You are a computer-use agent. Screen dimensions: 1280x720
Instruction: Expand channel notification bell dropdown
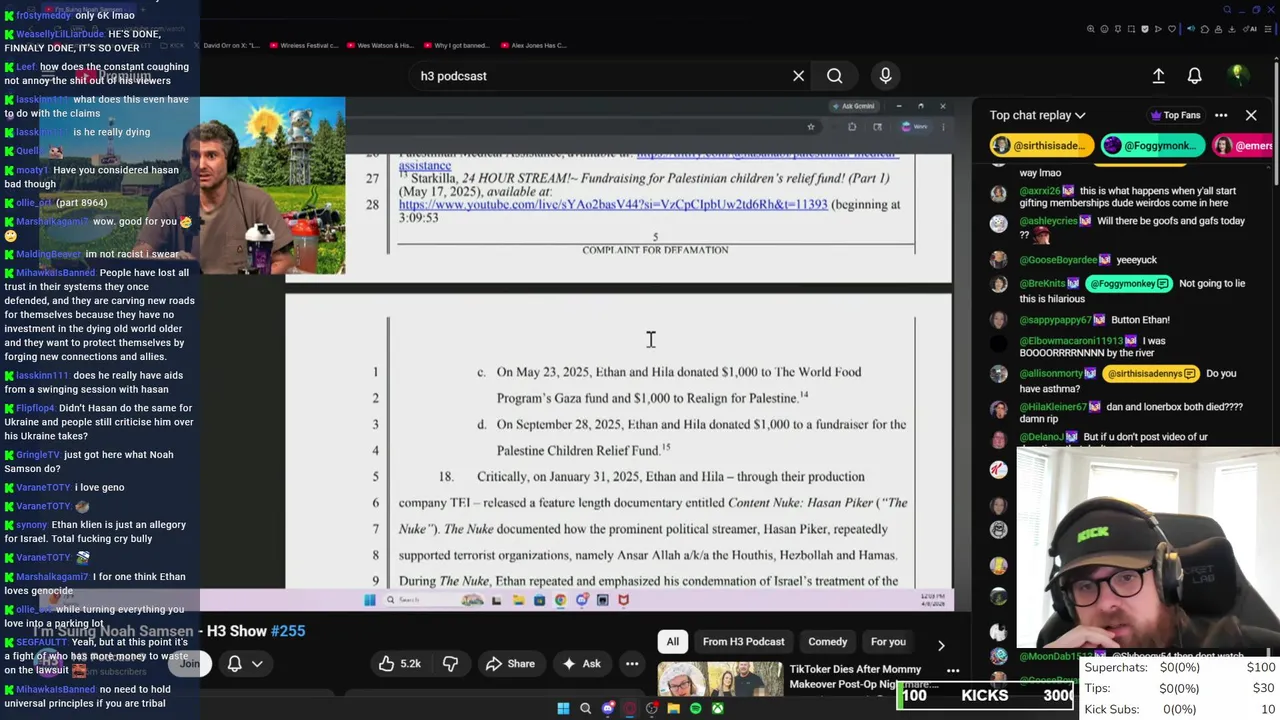244,664
